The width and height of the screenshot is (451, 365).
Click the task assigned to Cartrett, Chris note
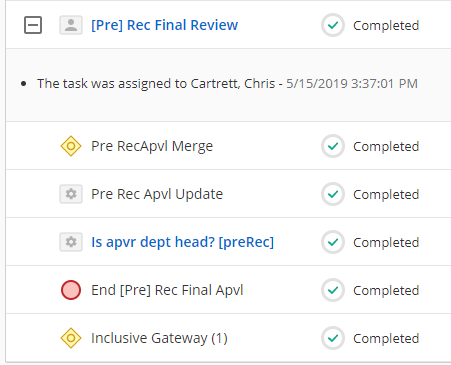227,83
